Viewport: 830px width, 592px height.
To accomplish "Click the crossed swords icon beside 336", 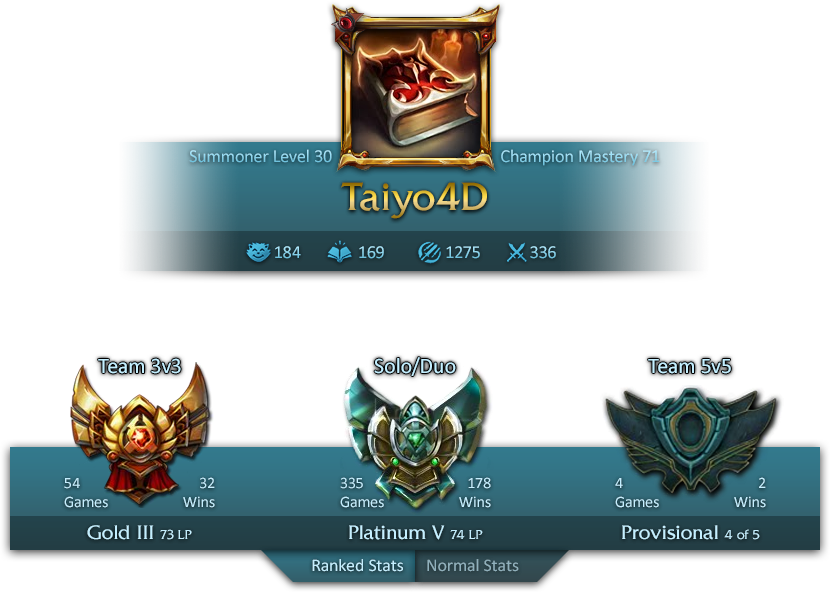I will 516,253.
